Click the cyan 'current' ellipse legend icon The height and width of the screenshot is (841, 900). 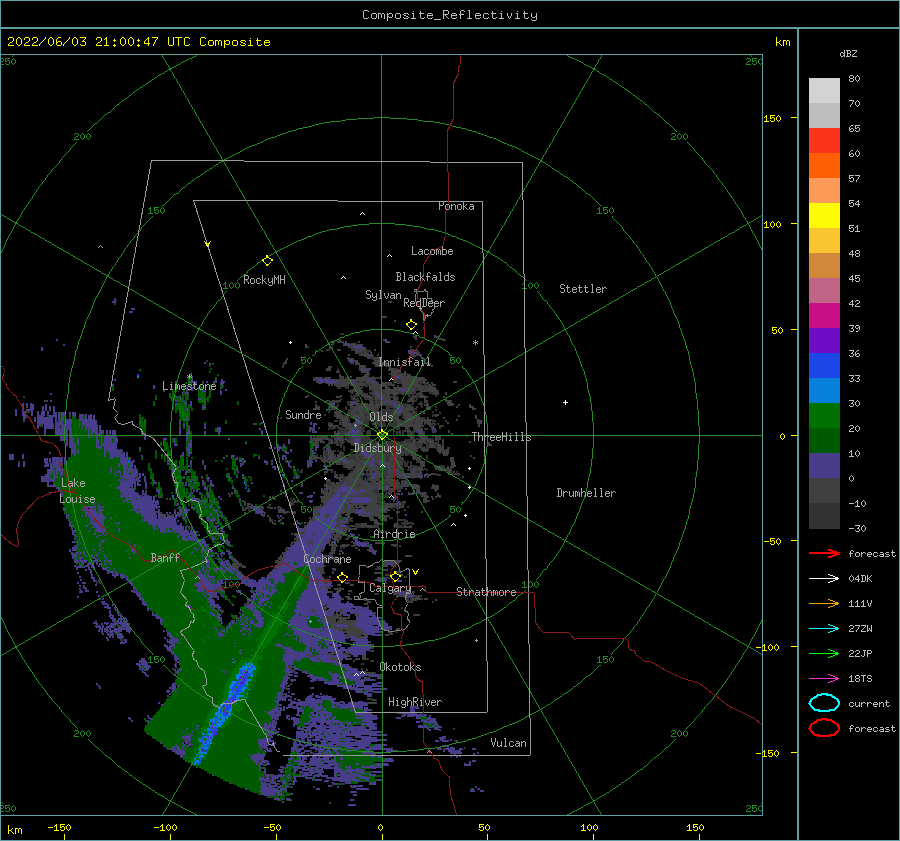point(824,703)
